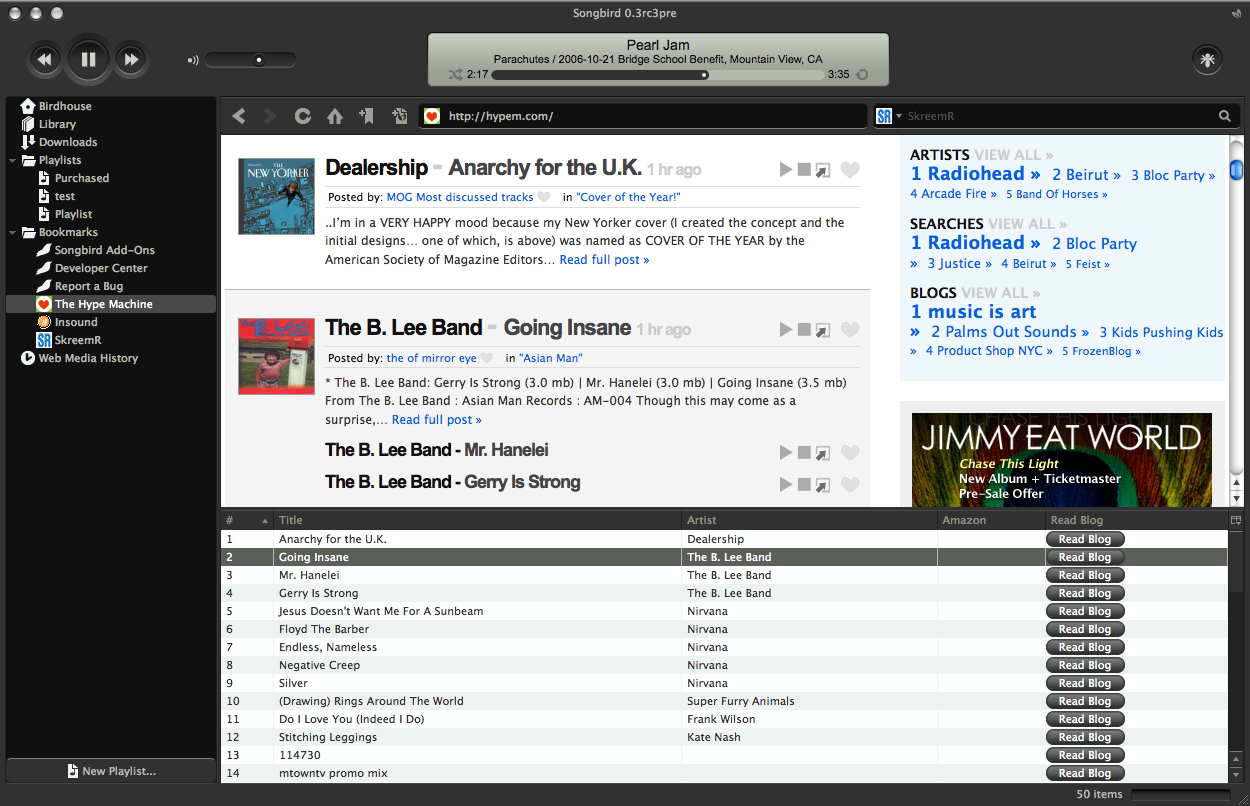Go forward in the browser
This screenshot has width=1250, height=806.
(270, 116)
